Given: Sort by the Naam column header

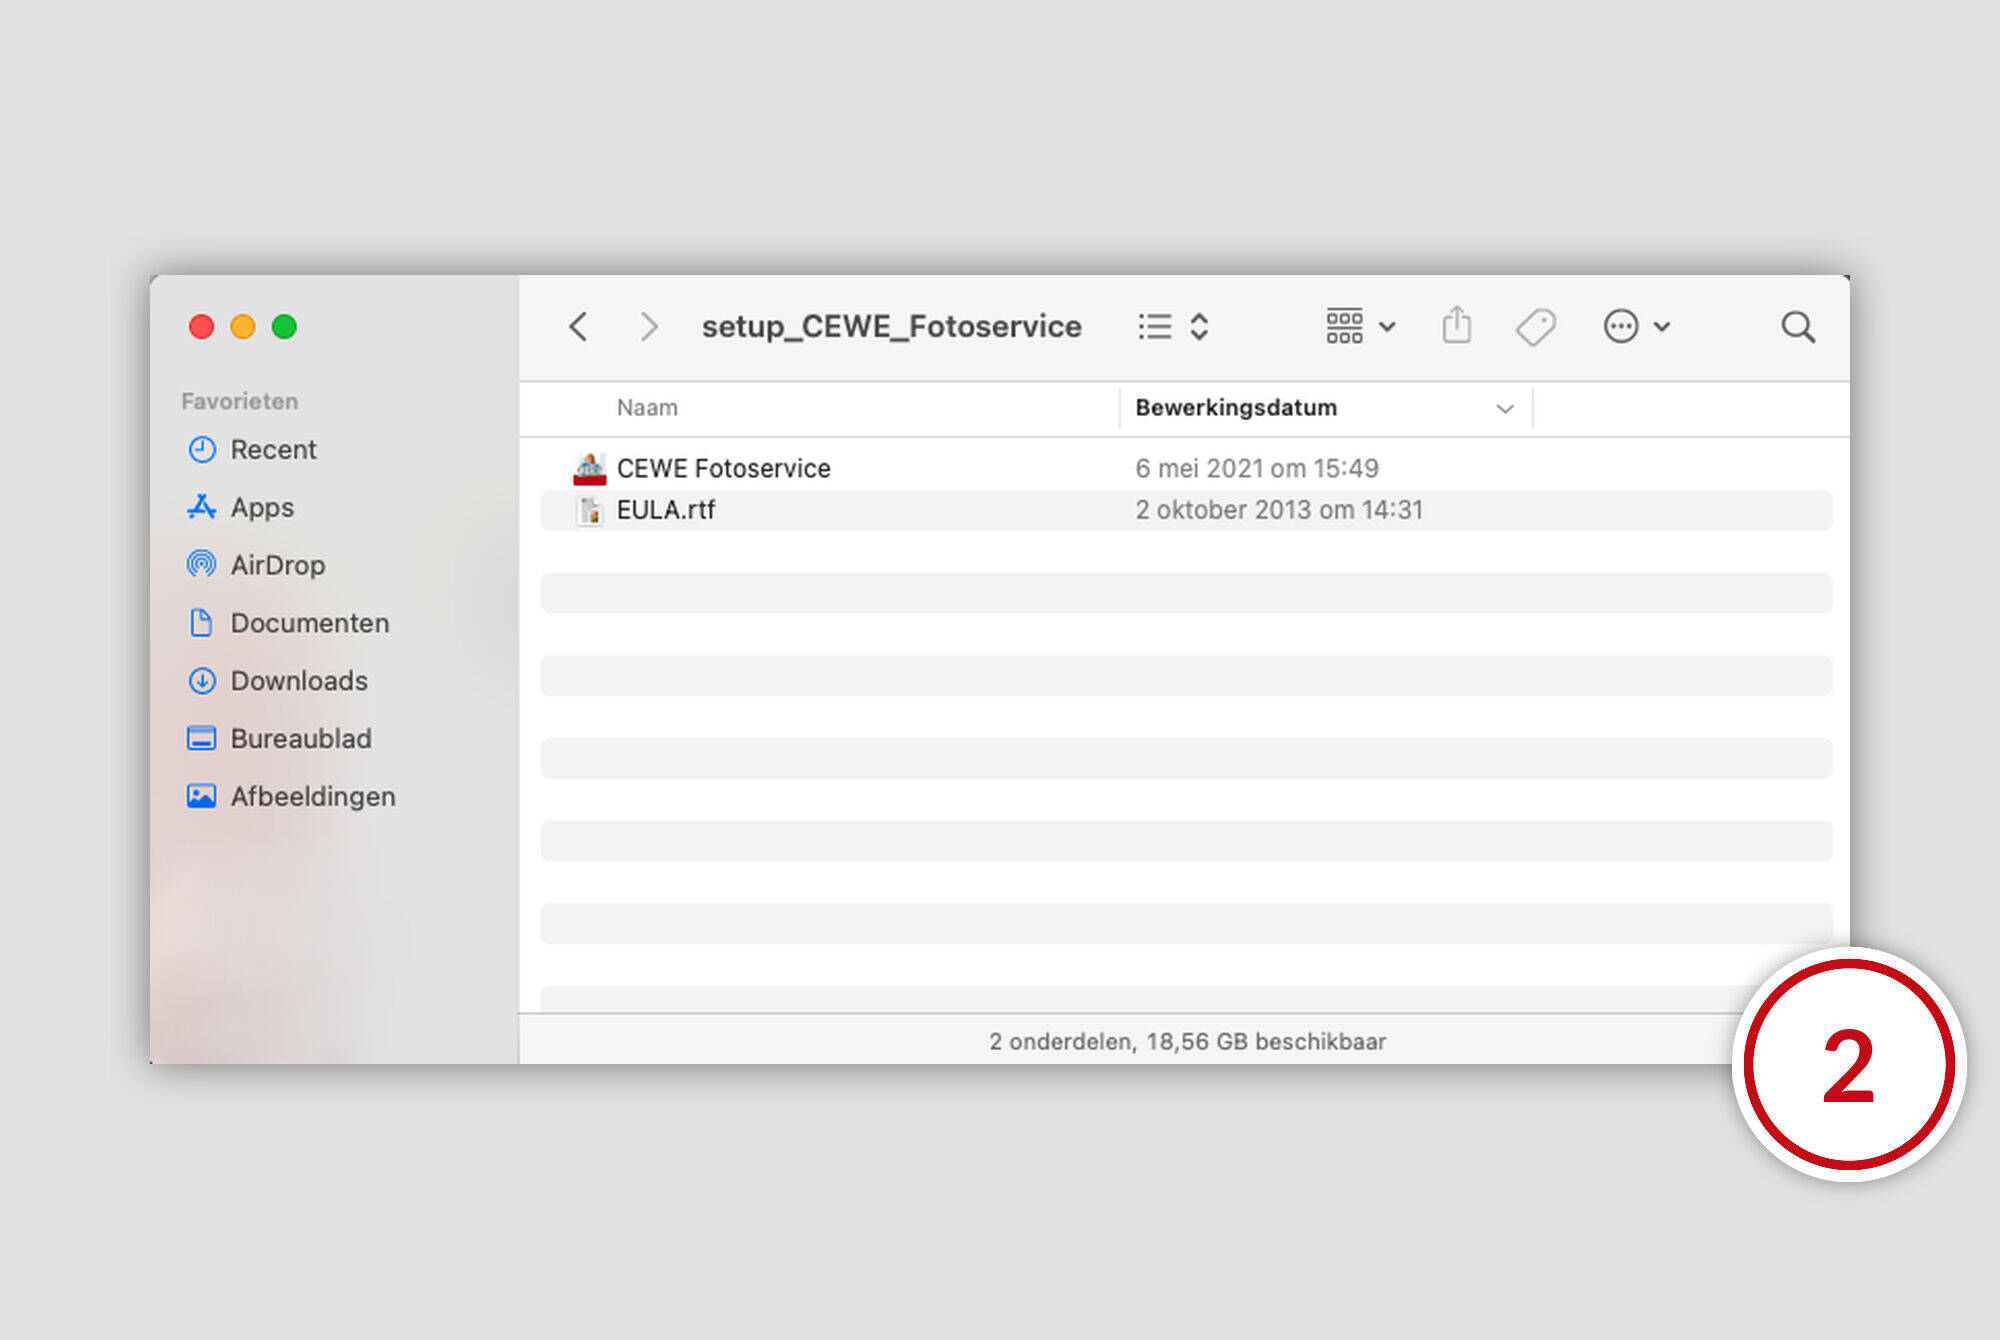Looking at the screenshot, I should (x=647, y=408).
